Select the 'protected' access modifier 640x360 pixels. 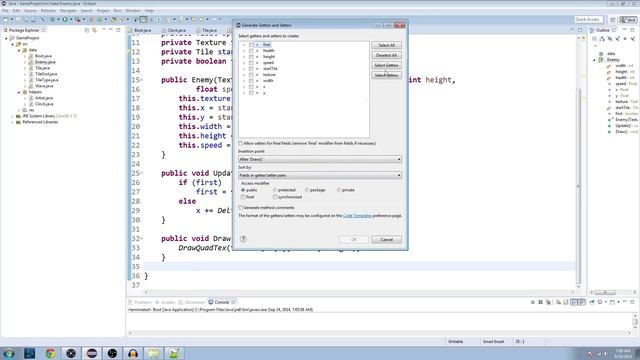(x=275, y=190)
